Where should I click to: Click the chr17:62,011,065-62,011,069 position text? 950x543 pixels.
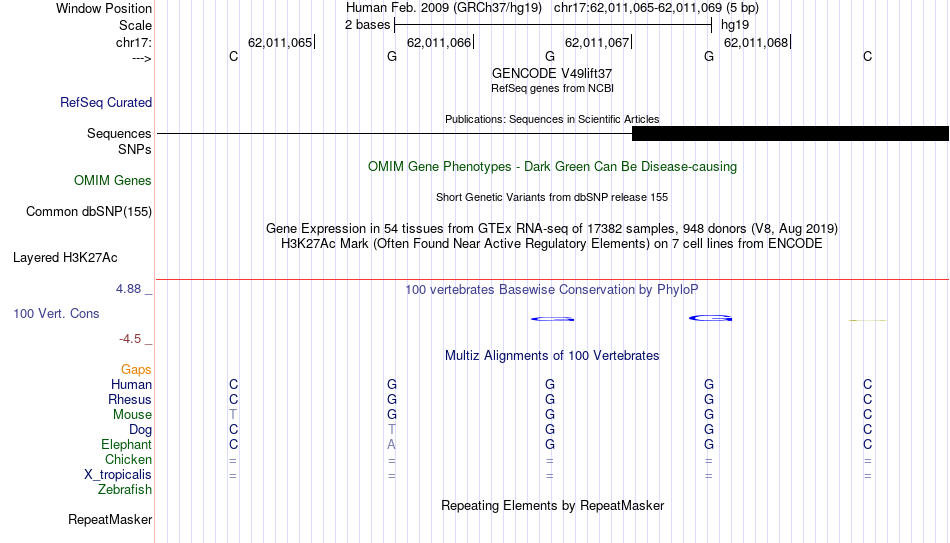point(656,8)
